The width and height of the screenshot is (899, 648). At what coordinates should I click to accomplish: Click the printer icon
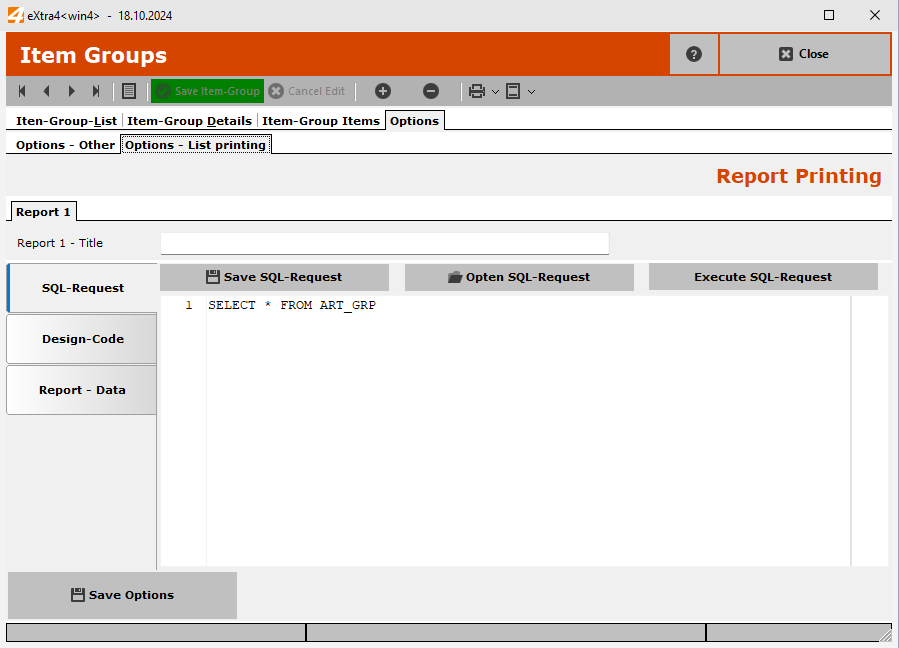477,91
